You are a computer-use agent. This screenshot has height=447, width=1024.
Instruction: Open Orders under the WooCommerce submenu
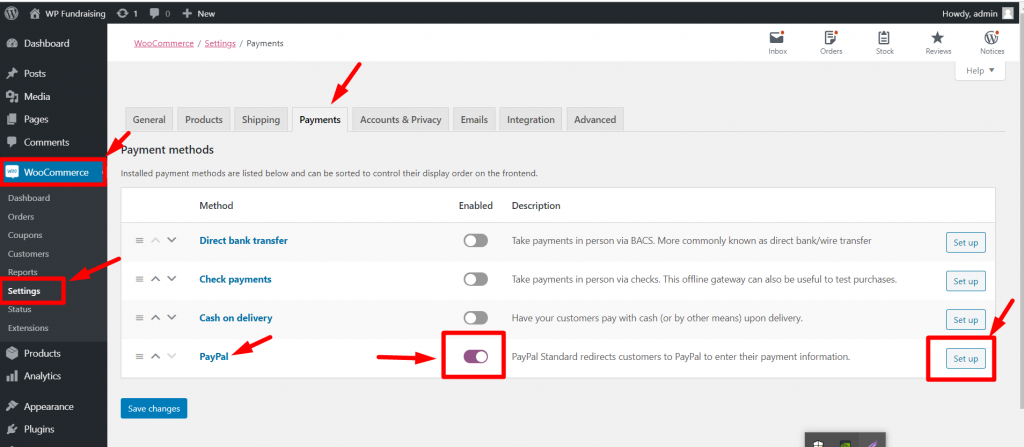pyautogui.click(x=21, y=216)
